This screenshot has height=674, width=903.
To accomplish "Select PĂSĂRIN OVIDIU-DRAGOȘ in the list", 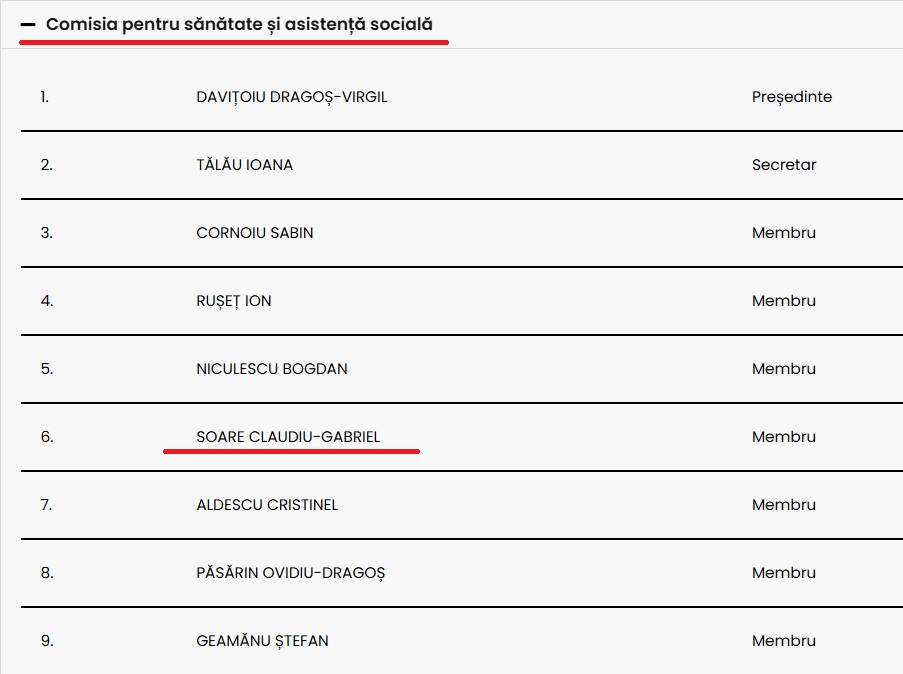I will point(290,573).
